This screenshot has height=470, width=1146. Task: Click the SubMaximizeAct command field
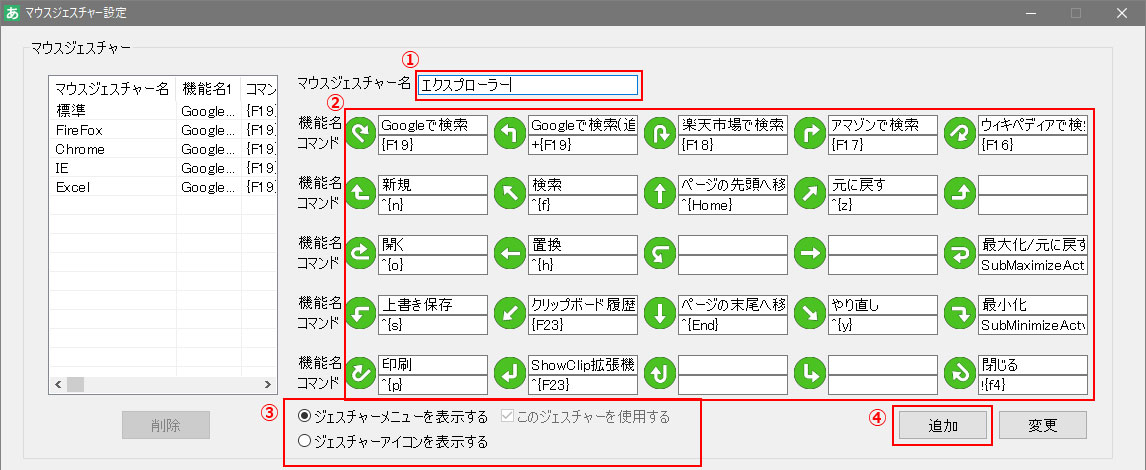1033,265
